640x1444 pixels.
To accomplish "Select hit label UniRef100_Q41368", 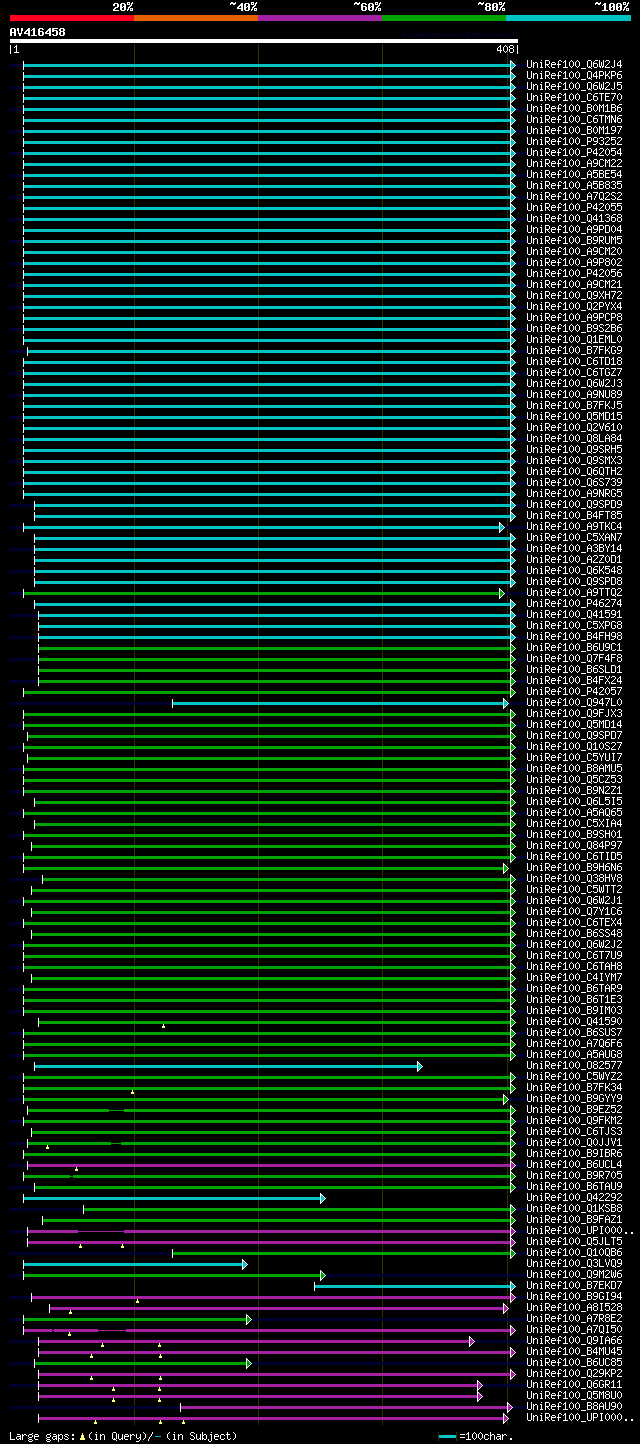I will (574, 219).
